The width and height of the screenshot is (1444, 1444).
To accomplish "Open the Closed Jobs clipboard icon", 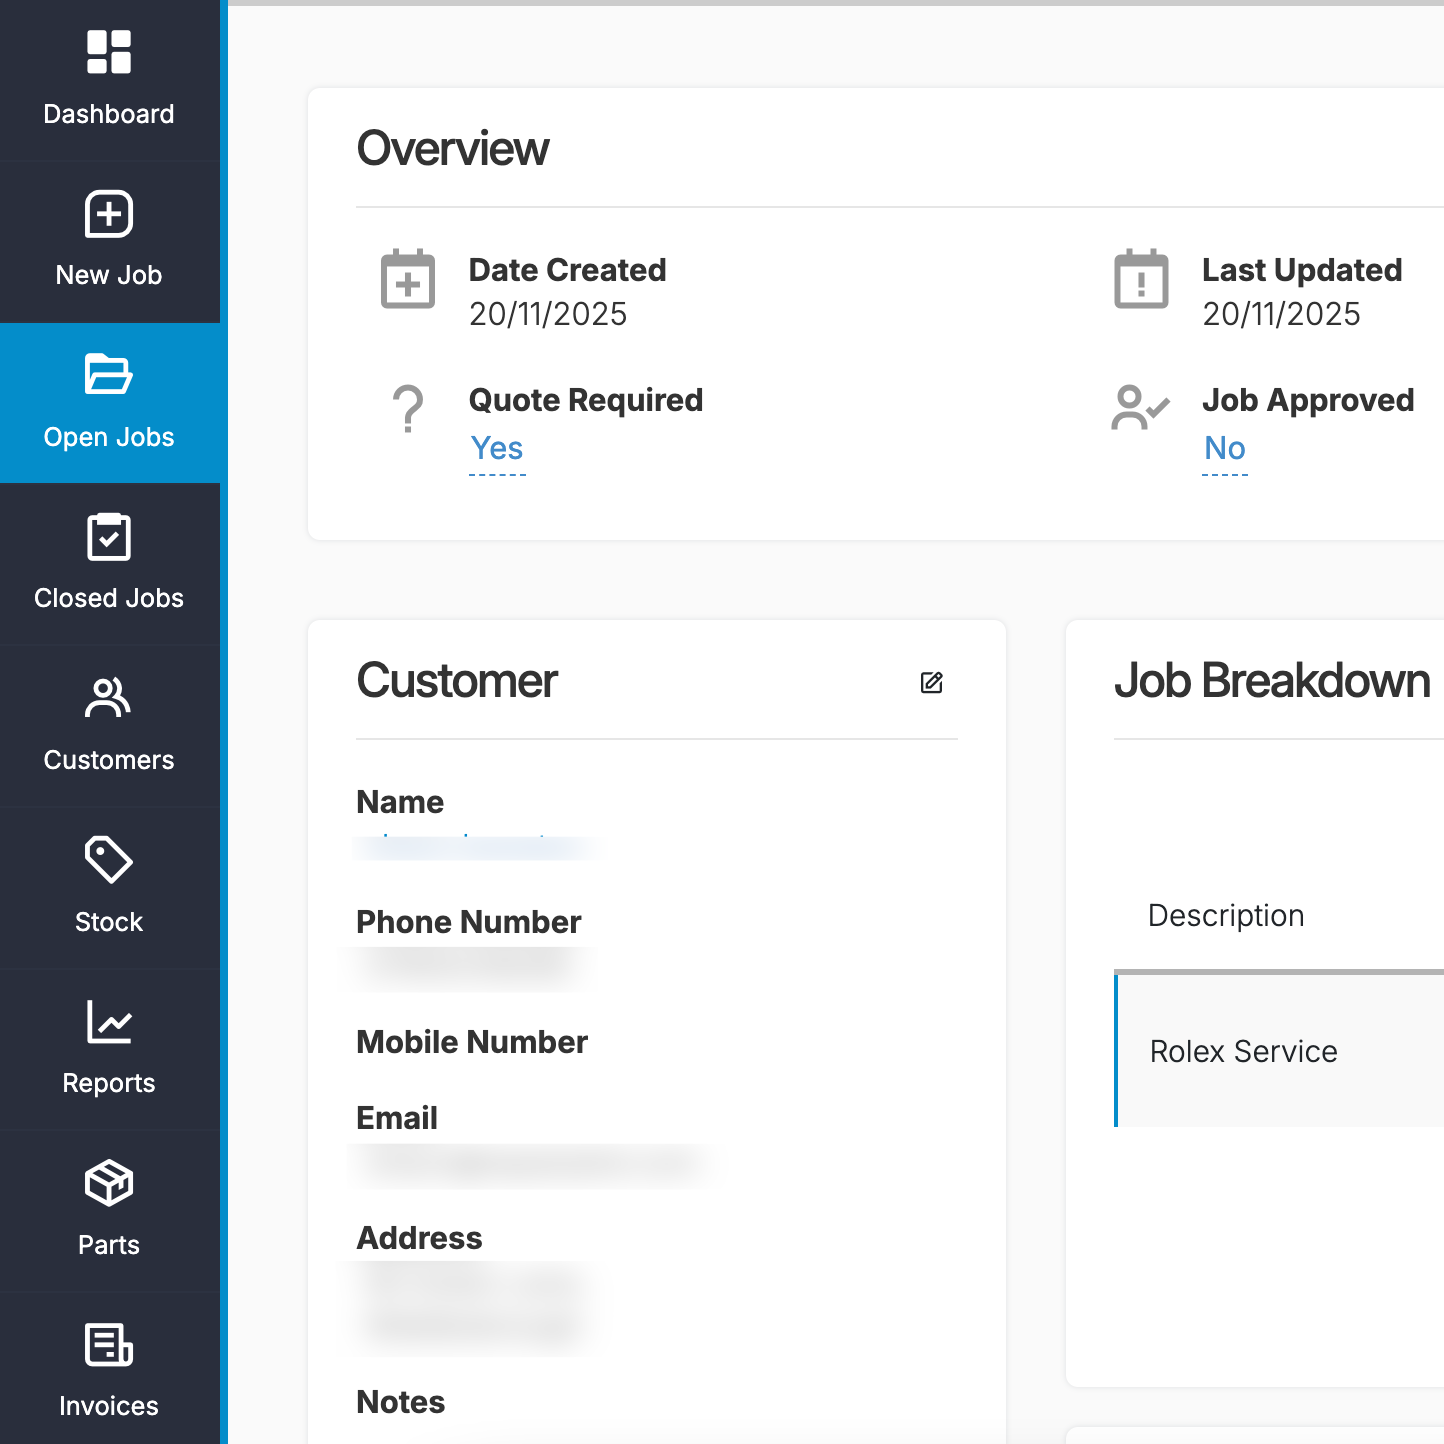I will [x=109, y=537].
